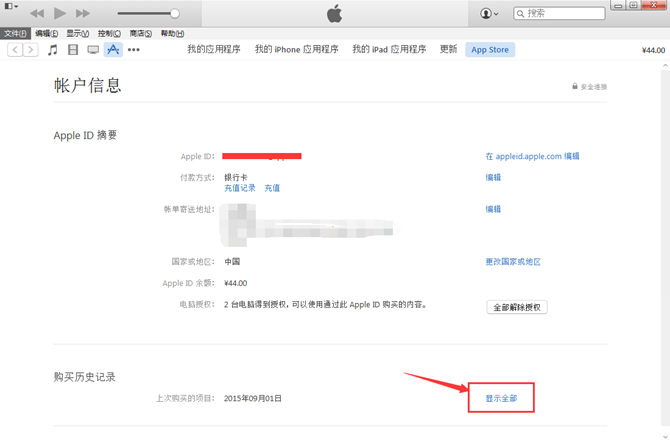
Task: Open 在 appleid.apple.com 编辑 link
Action: point(532,156)
